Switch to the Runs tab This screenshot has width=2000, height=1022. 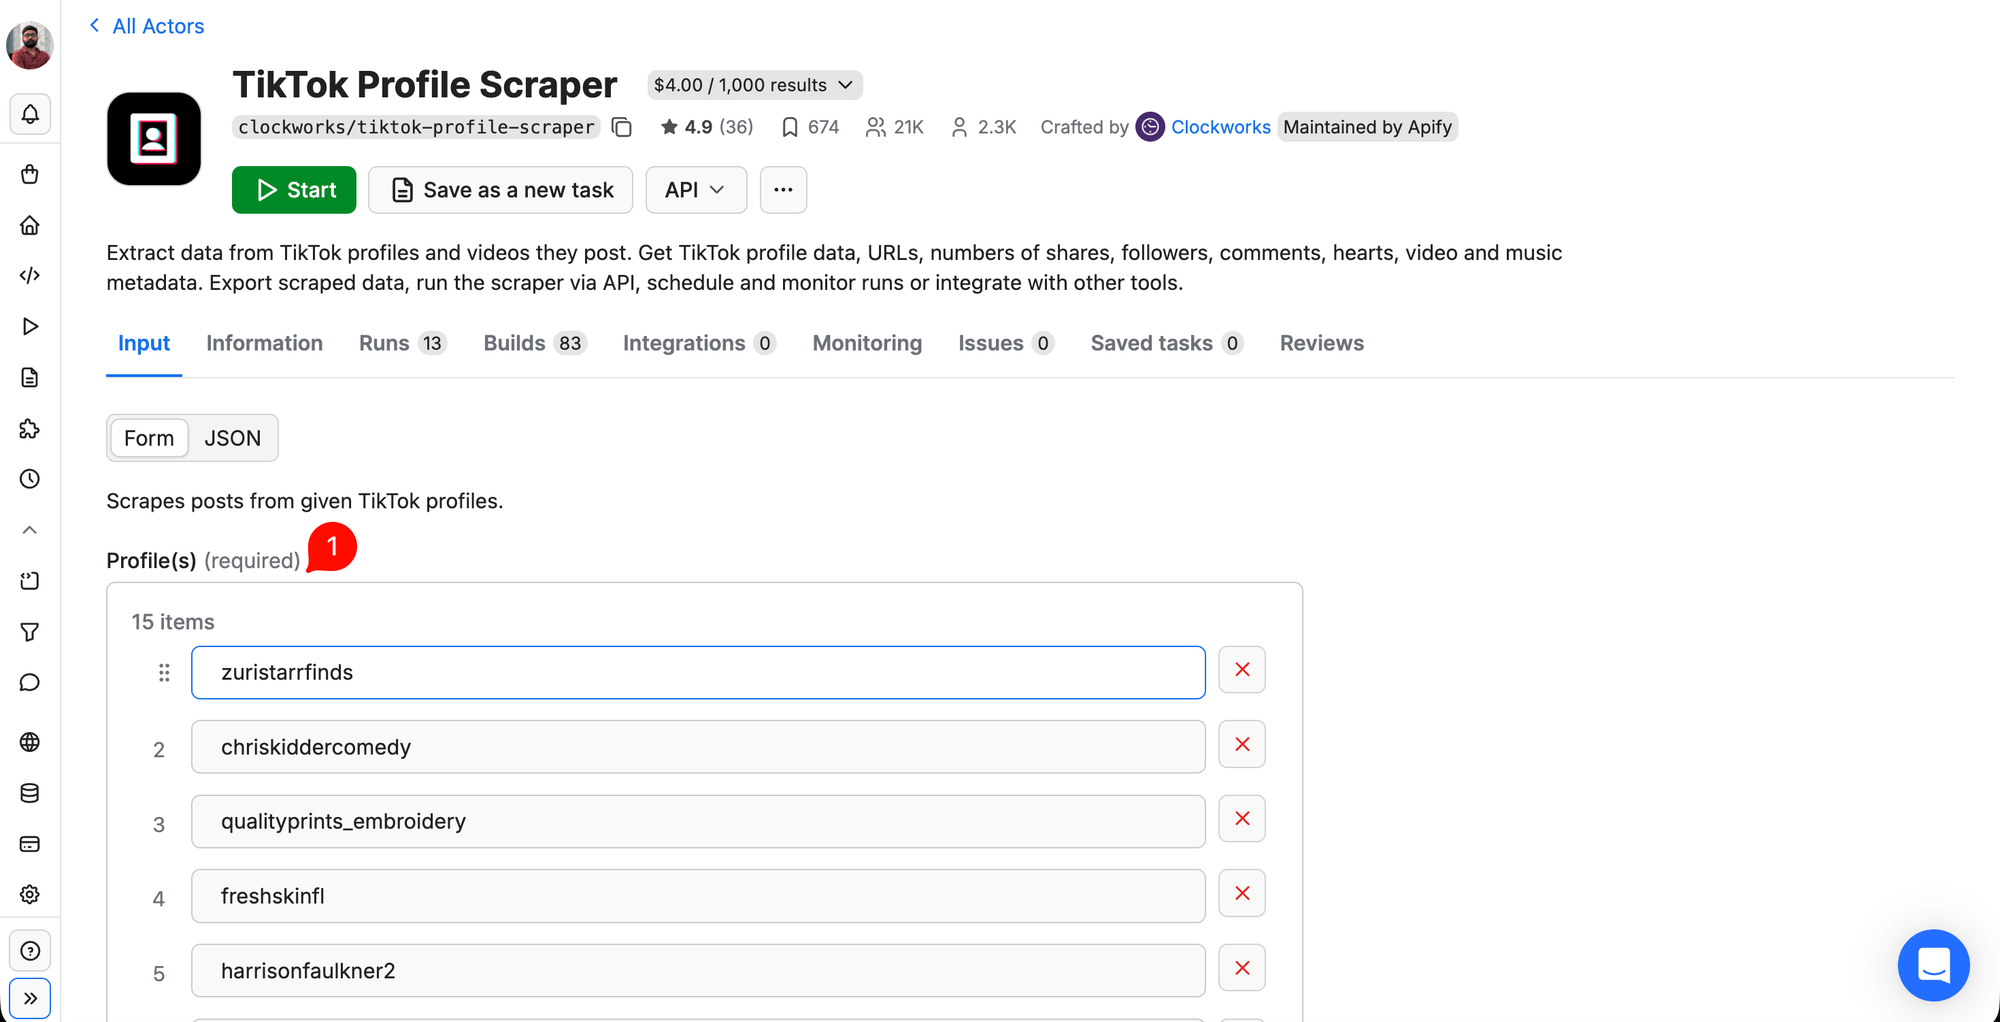pyautogui.click(x=383, y=343)
